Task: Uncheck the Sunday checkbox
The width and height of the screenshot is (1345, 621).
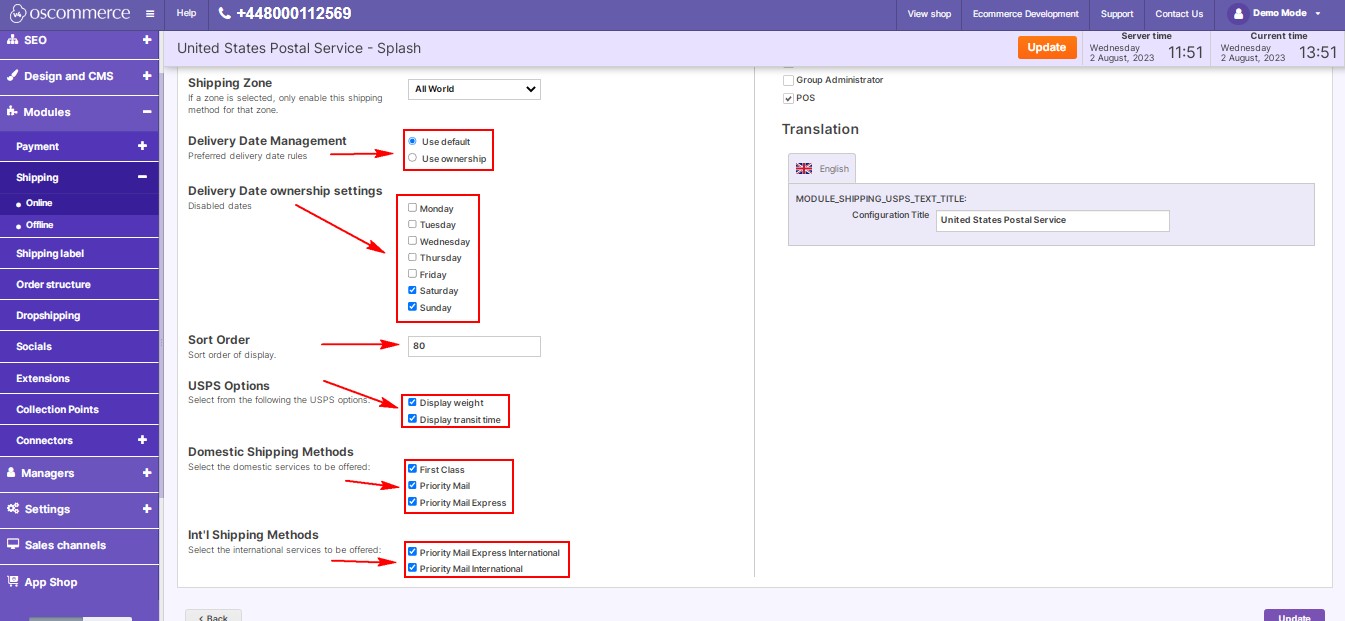Action: click(x=412, y=307)
